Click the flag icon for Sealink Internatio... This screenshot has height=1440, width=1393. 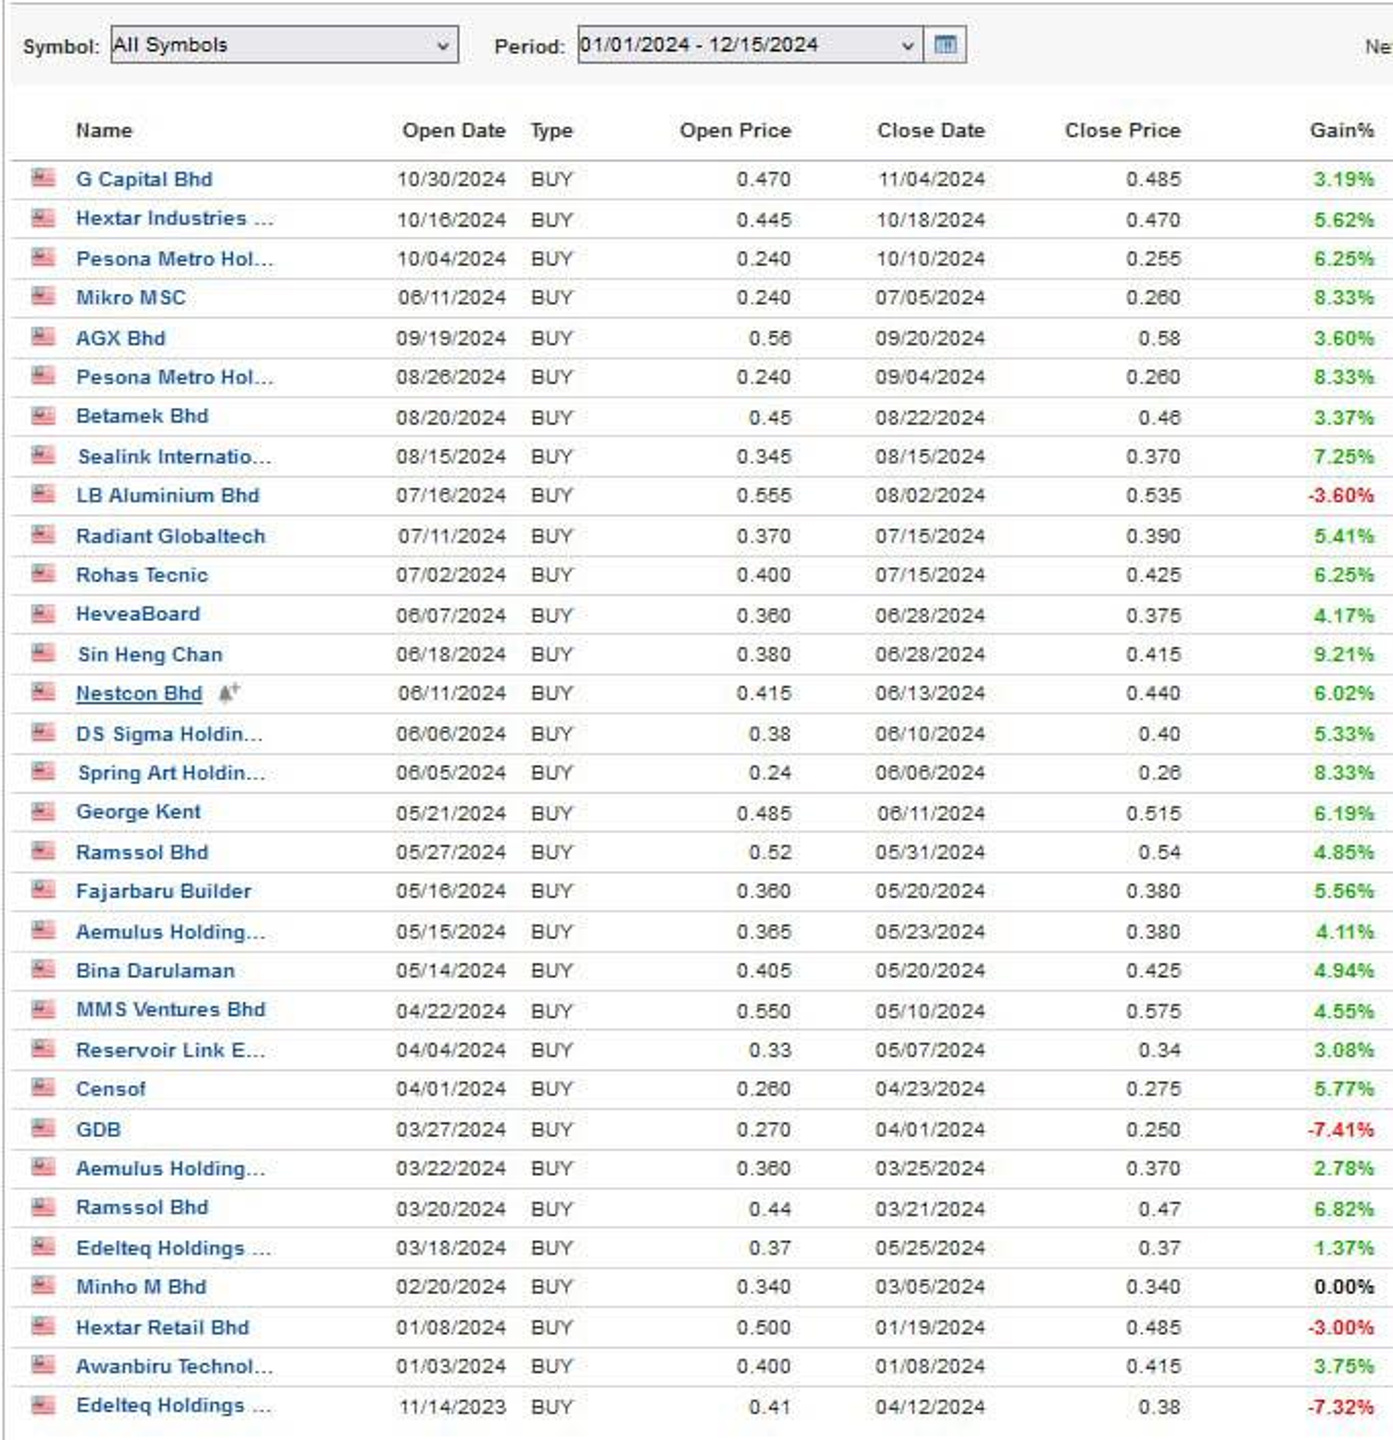(43, 456)
